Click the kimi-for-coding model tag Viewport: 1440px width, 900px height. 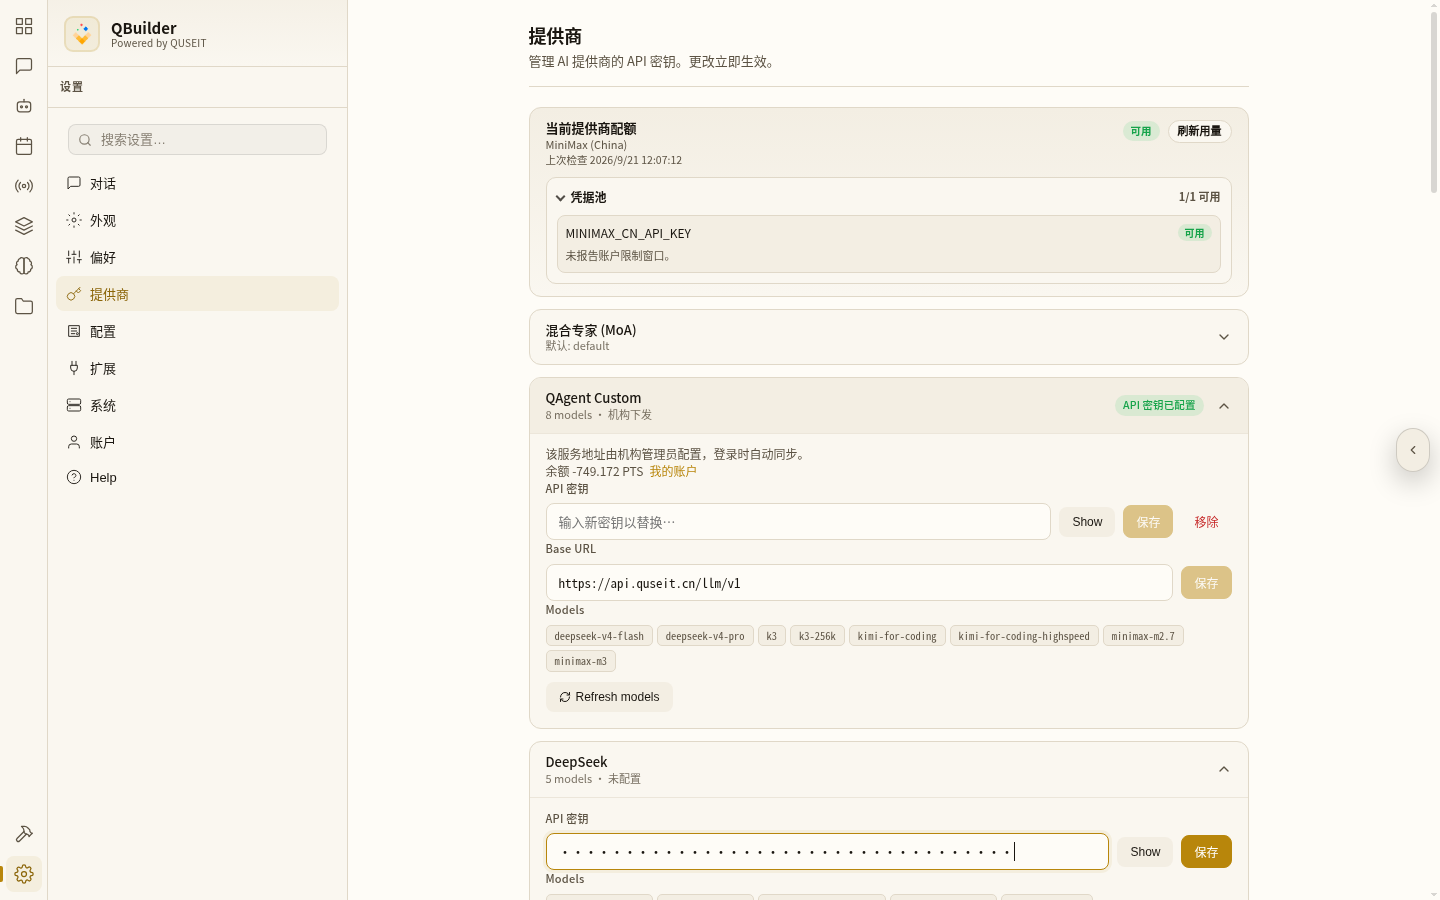pyautogui.click(x=897, y=636)
